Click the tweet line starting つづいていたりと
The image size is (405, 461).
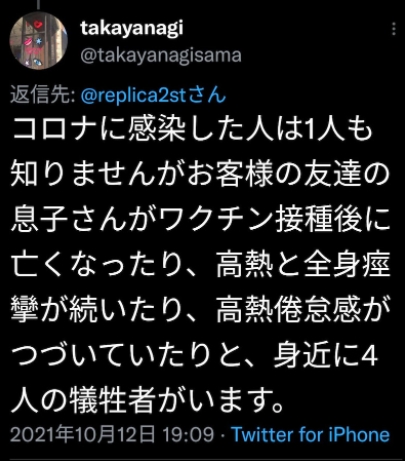[x=195, y=356]
